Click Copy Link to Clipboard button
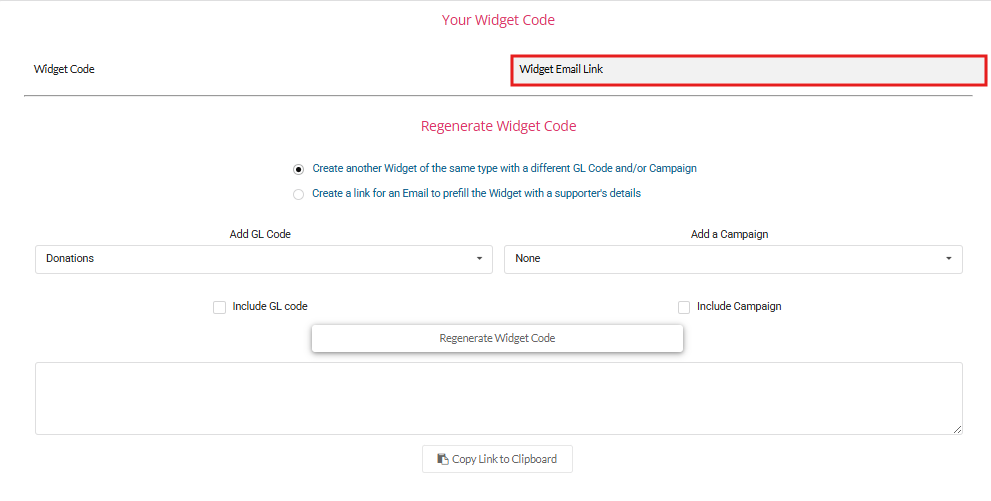991x501 pixels. [497, 459]
